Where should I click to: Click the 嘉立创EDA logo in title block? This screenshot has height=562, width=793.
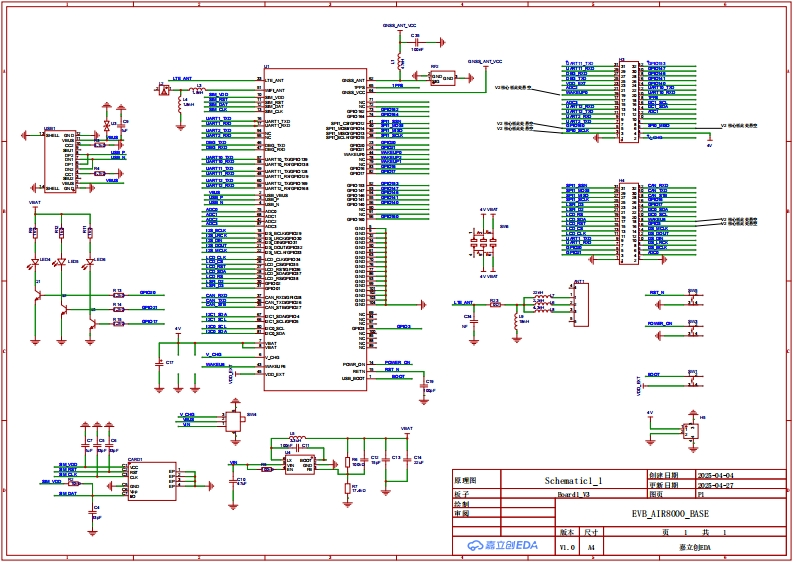click(x=504, y=544)
